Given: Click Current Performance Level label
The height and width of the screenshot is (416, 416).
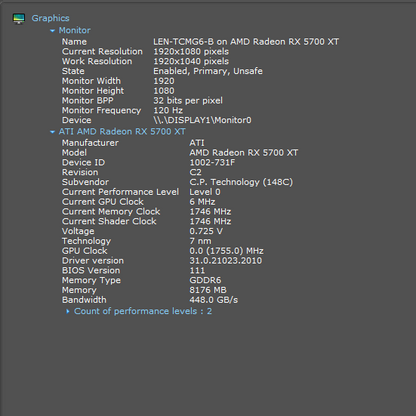Looking at the screenshot, I should (x=120, y=192).
